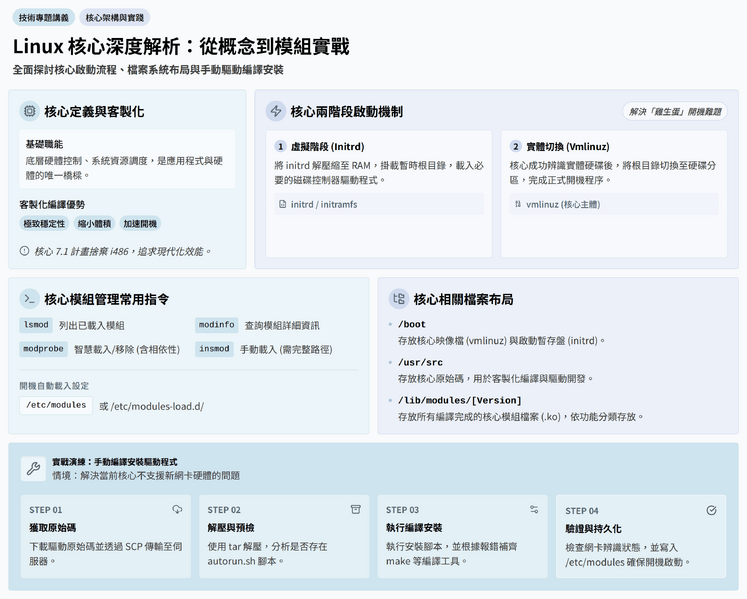Click the cloud download icon in STEP 01

177,509
